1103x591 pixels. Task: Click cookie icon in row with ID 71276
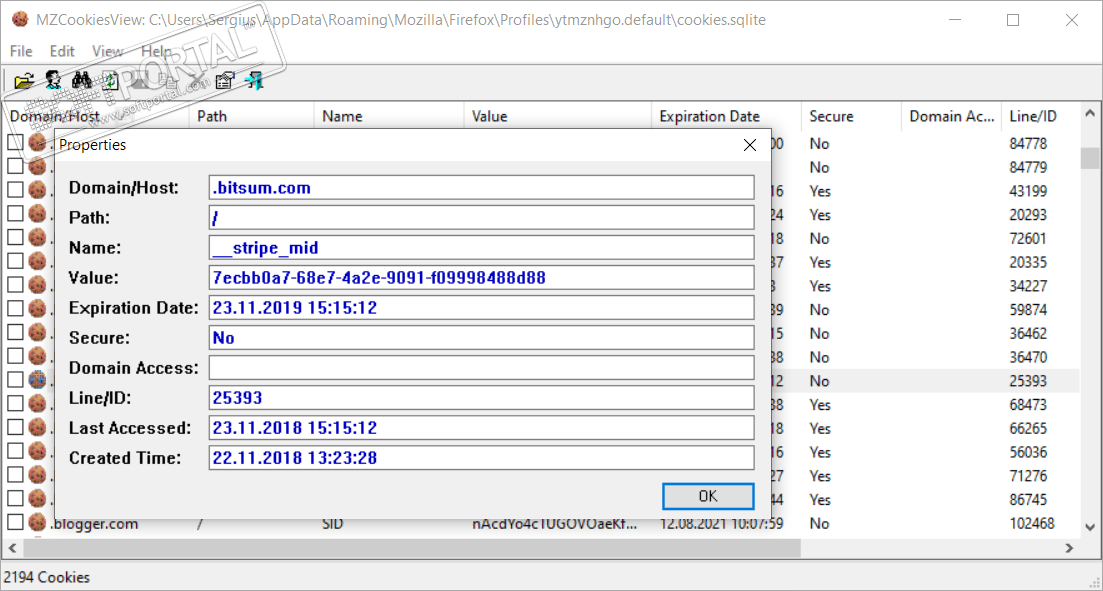coord(37,475)
